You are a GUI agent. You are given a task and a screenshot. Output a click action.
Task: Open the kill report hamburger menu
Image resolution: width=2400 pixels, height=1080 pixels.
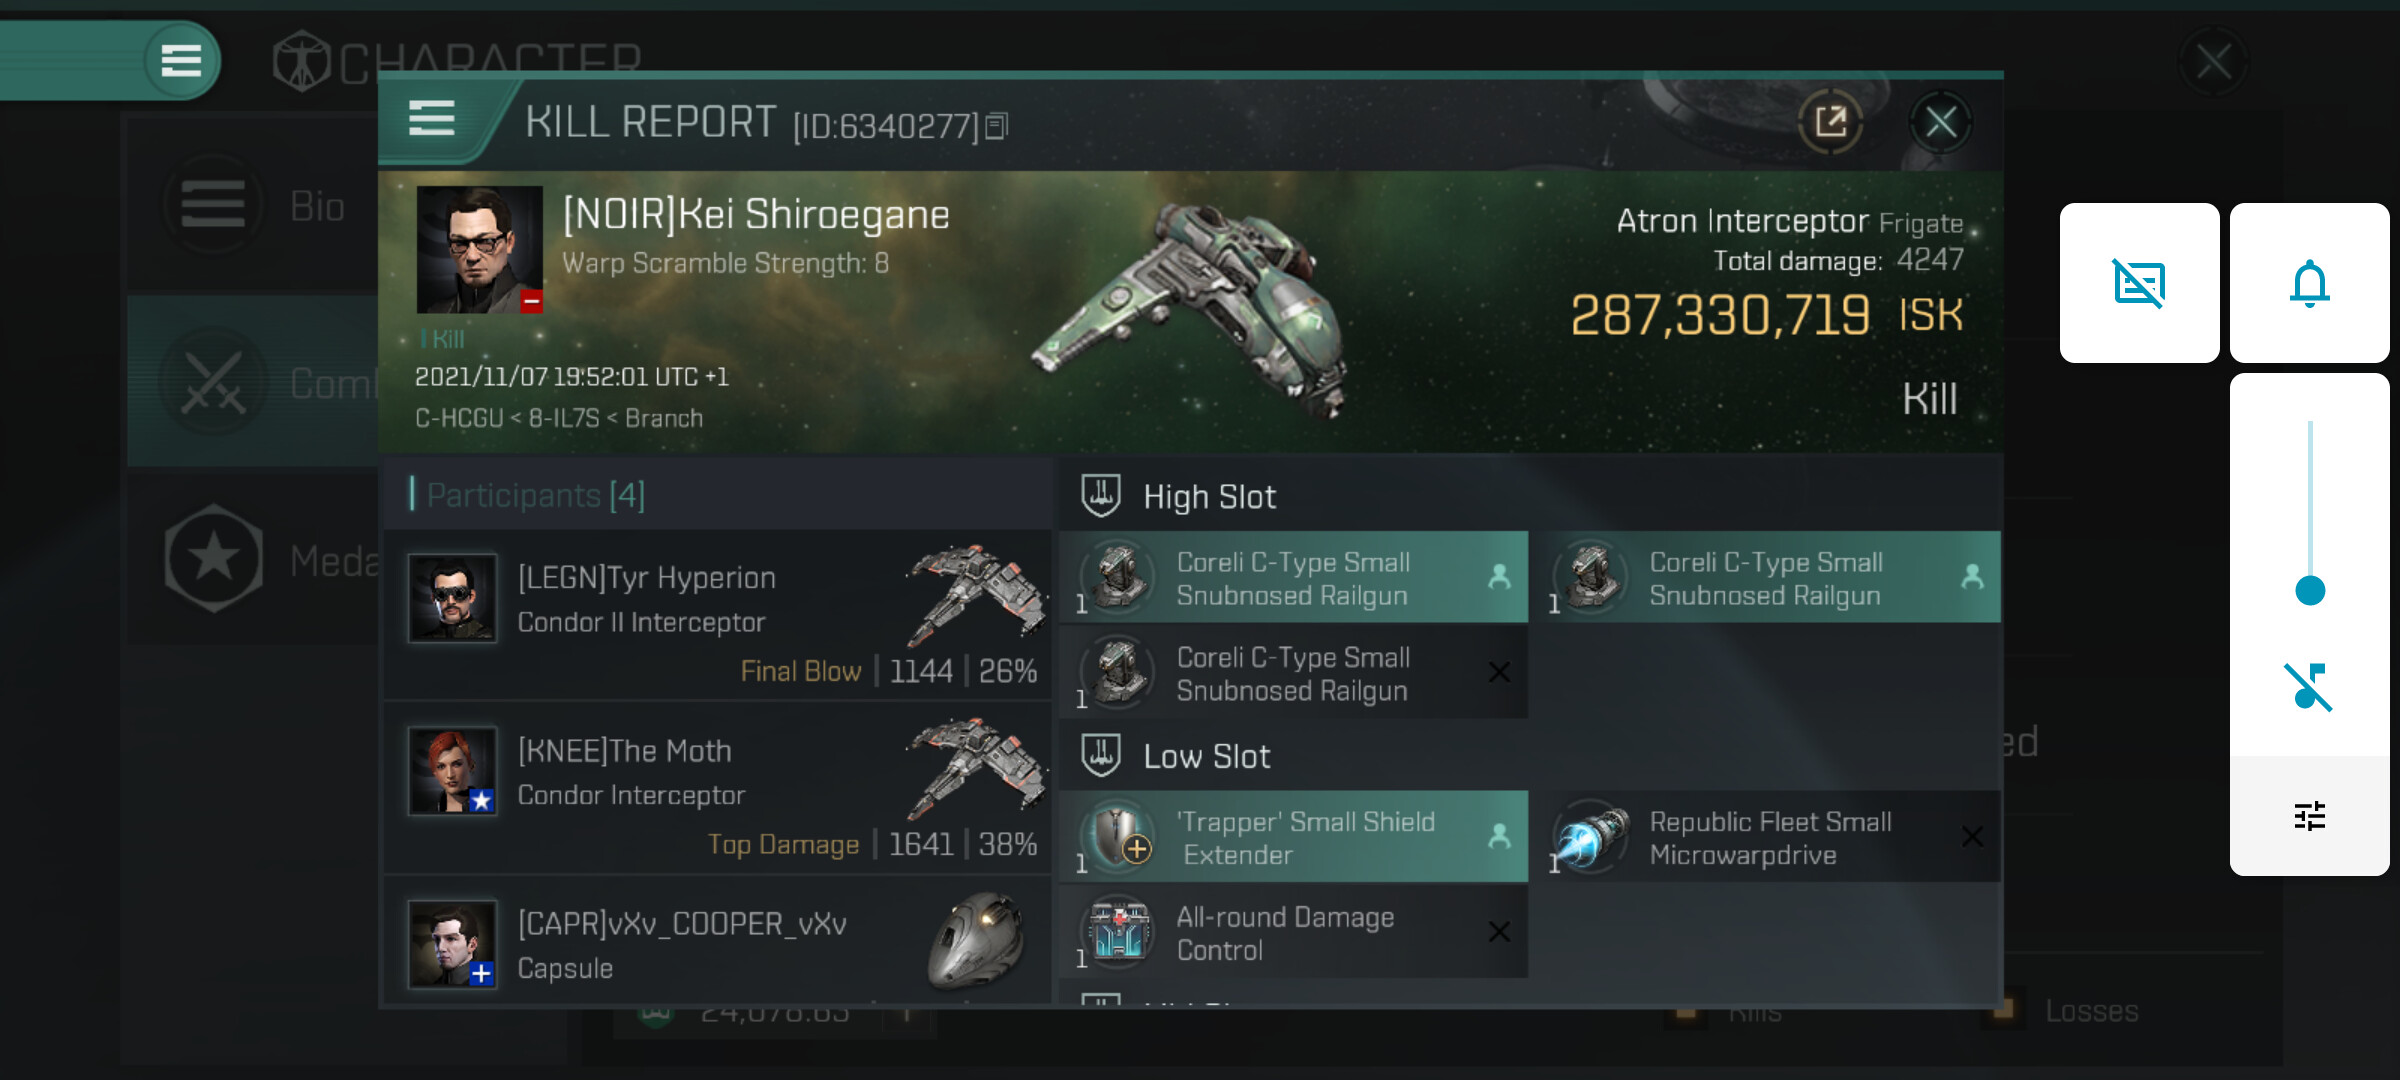pos(432,119)
